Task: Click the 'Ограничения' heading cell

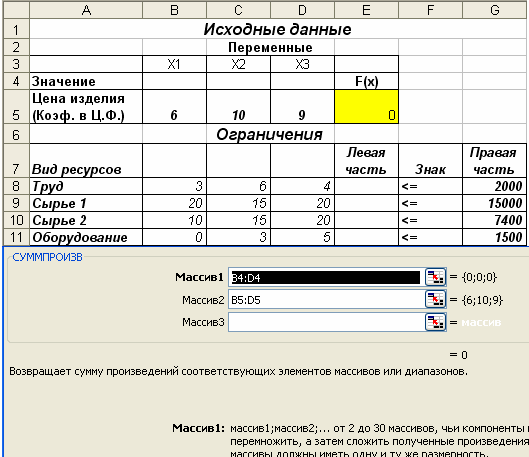Action: (x=270, y=134)
